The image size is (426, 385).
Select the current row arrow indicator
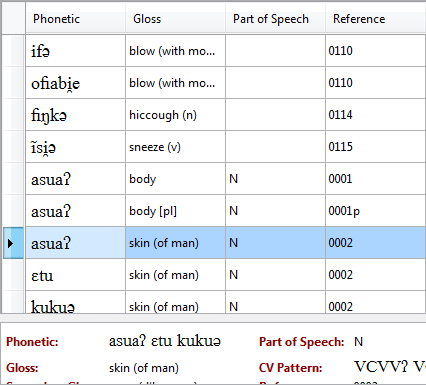(11, 243)
